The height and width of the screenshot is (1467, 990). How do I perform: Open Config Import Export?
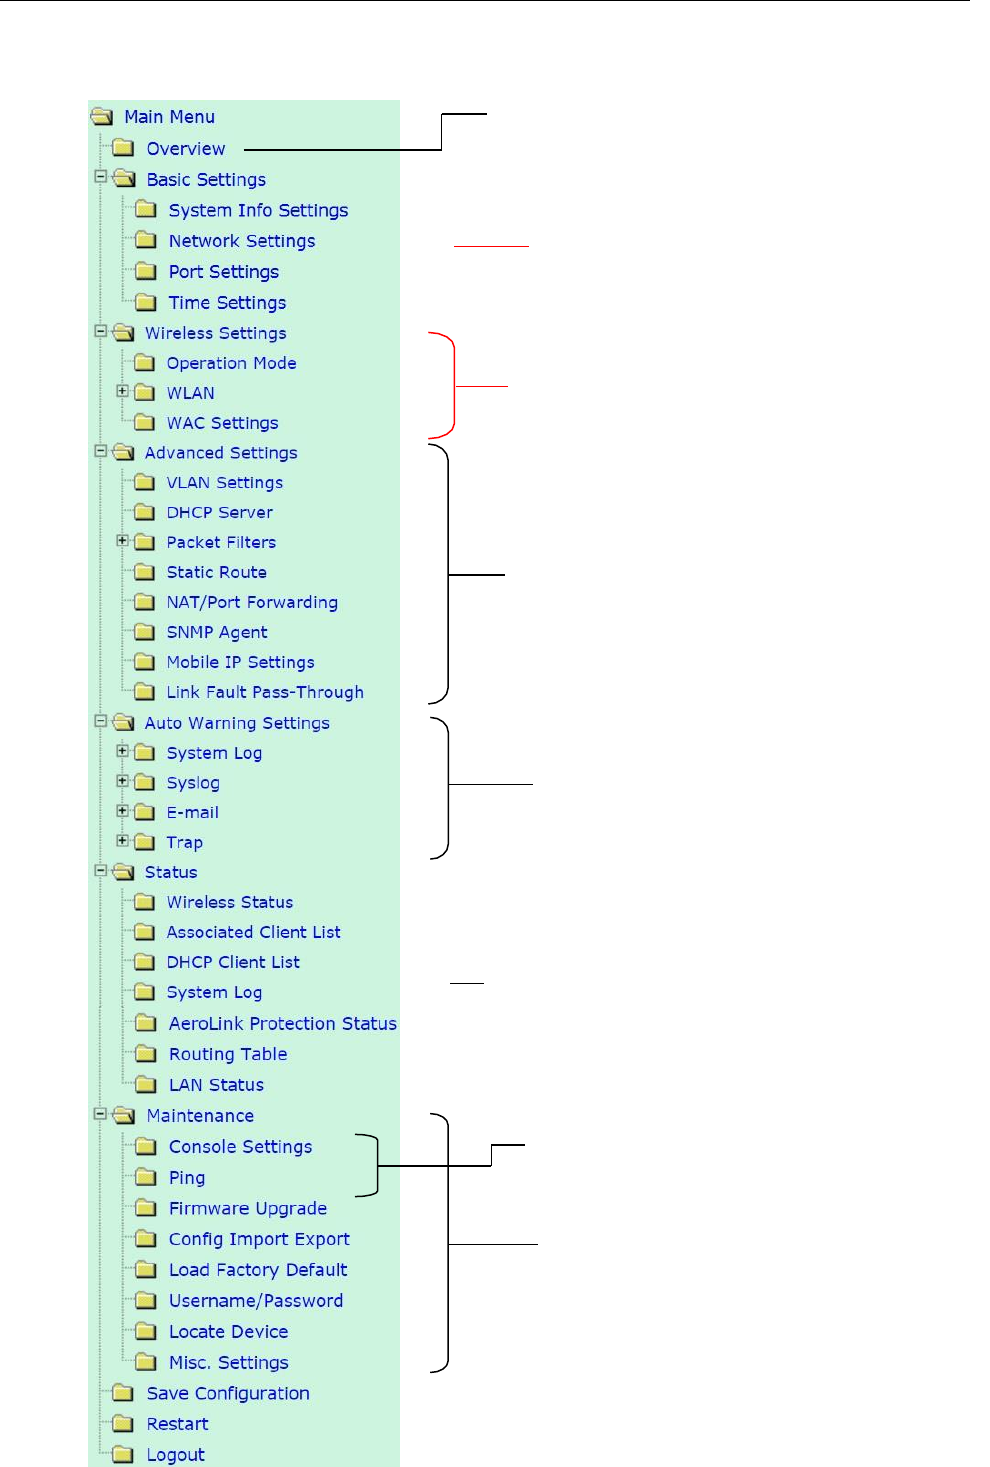tap(259, 1239)
